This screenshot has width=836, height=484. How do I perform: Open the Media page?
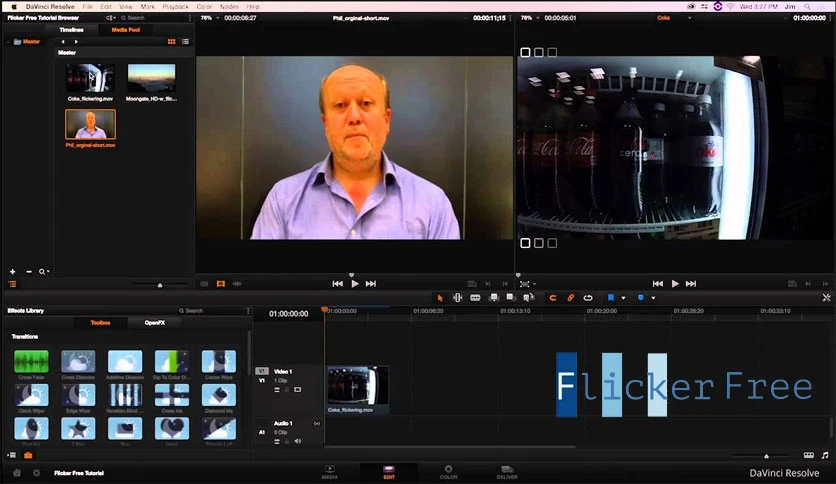click(x=329, y=472)
